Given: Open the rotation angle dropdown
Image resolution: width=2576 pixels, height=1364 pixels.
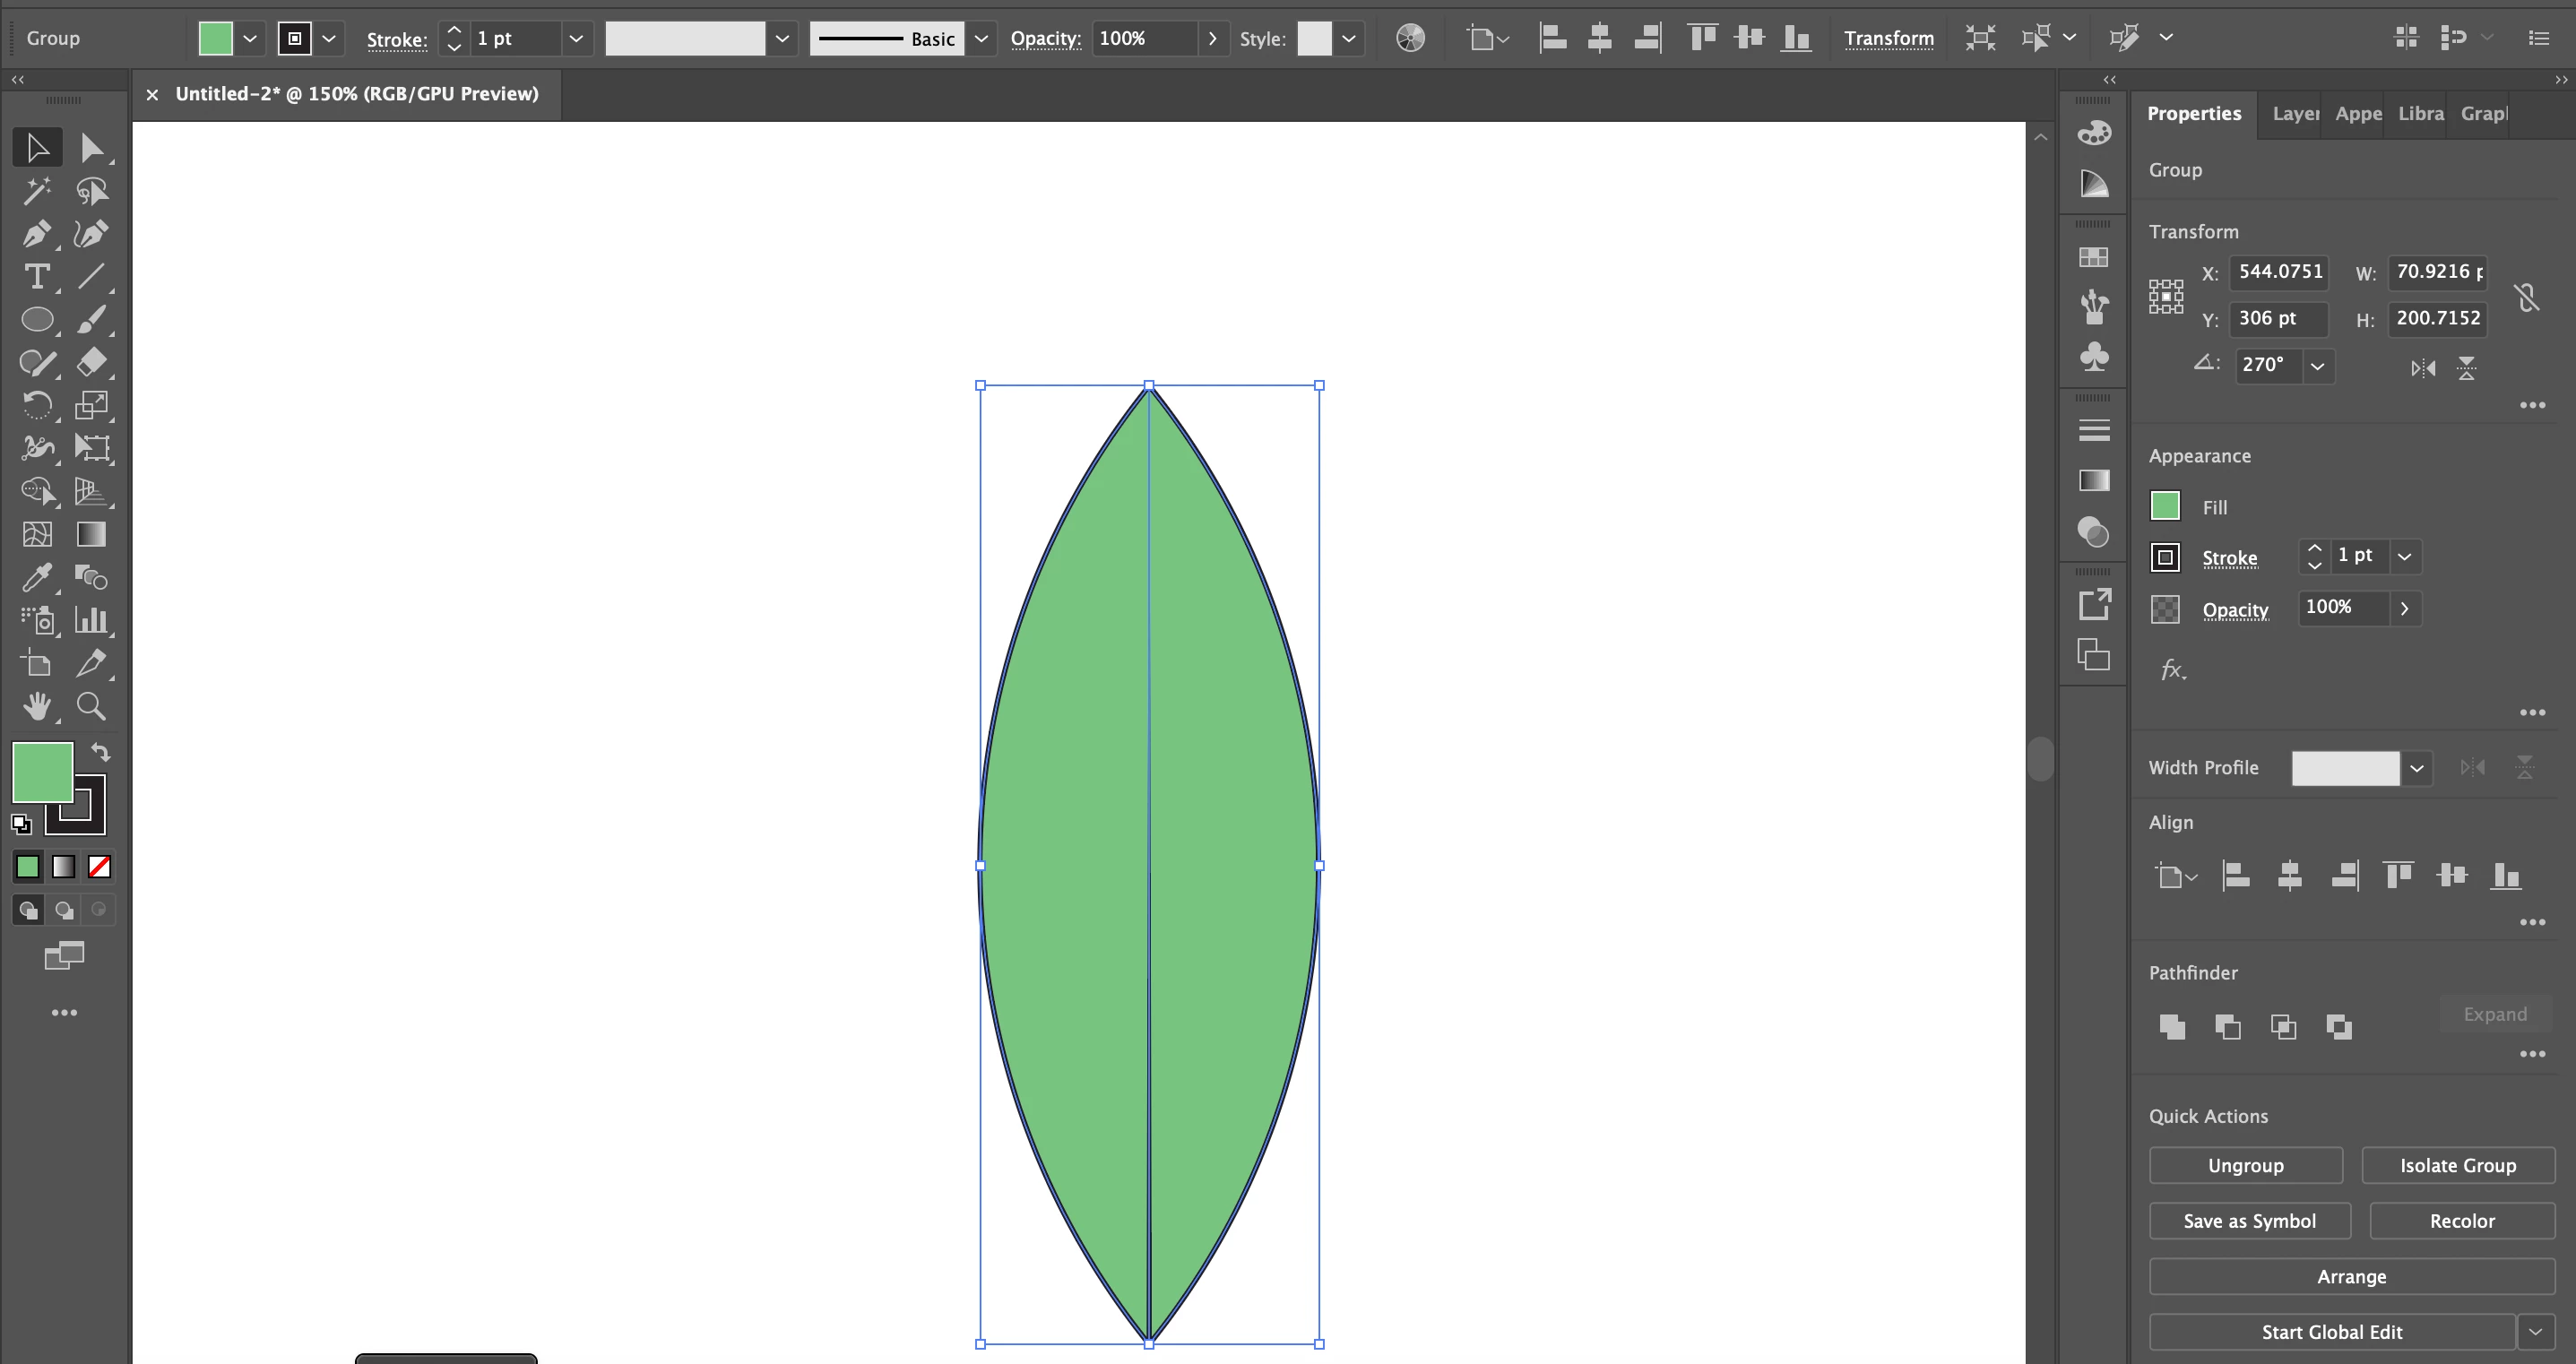Looking at the screenshot, I should click(2317, 366).
